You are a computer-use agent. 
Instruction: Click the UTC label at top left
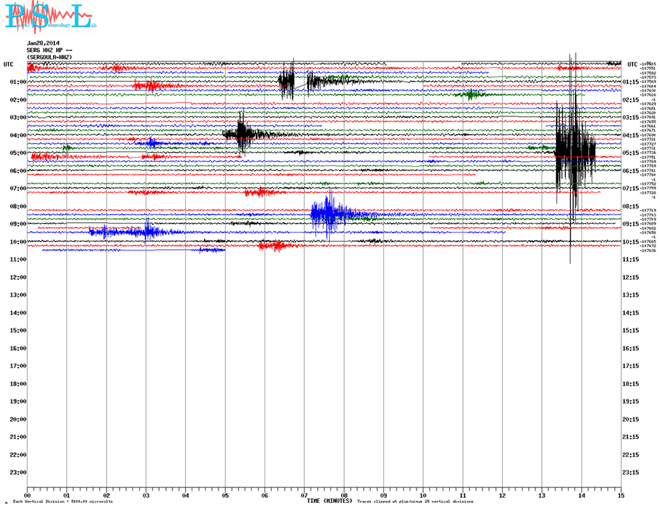click(9, 64)
